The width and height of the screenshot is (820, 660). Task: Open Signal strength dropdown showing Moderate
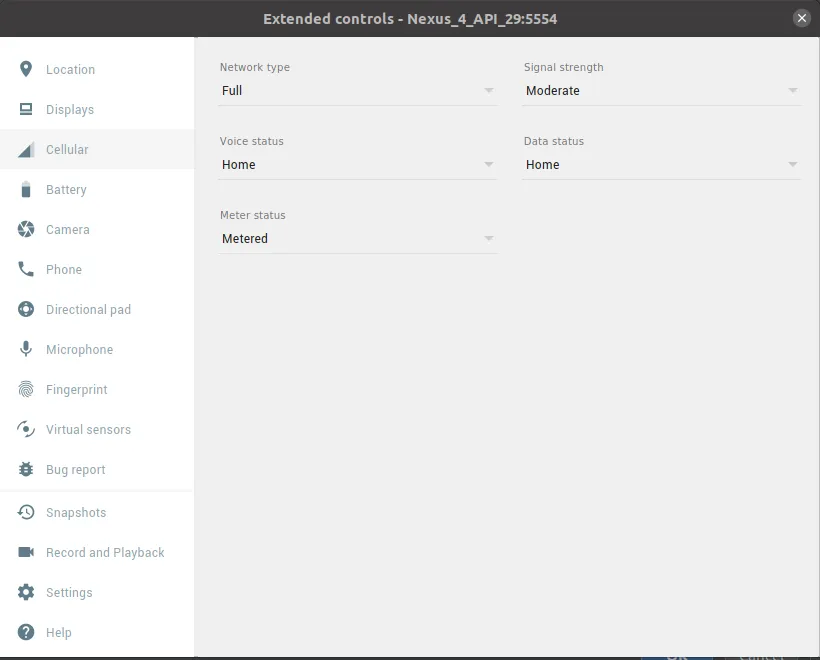[x=662, y=91]
